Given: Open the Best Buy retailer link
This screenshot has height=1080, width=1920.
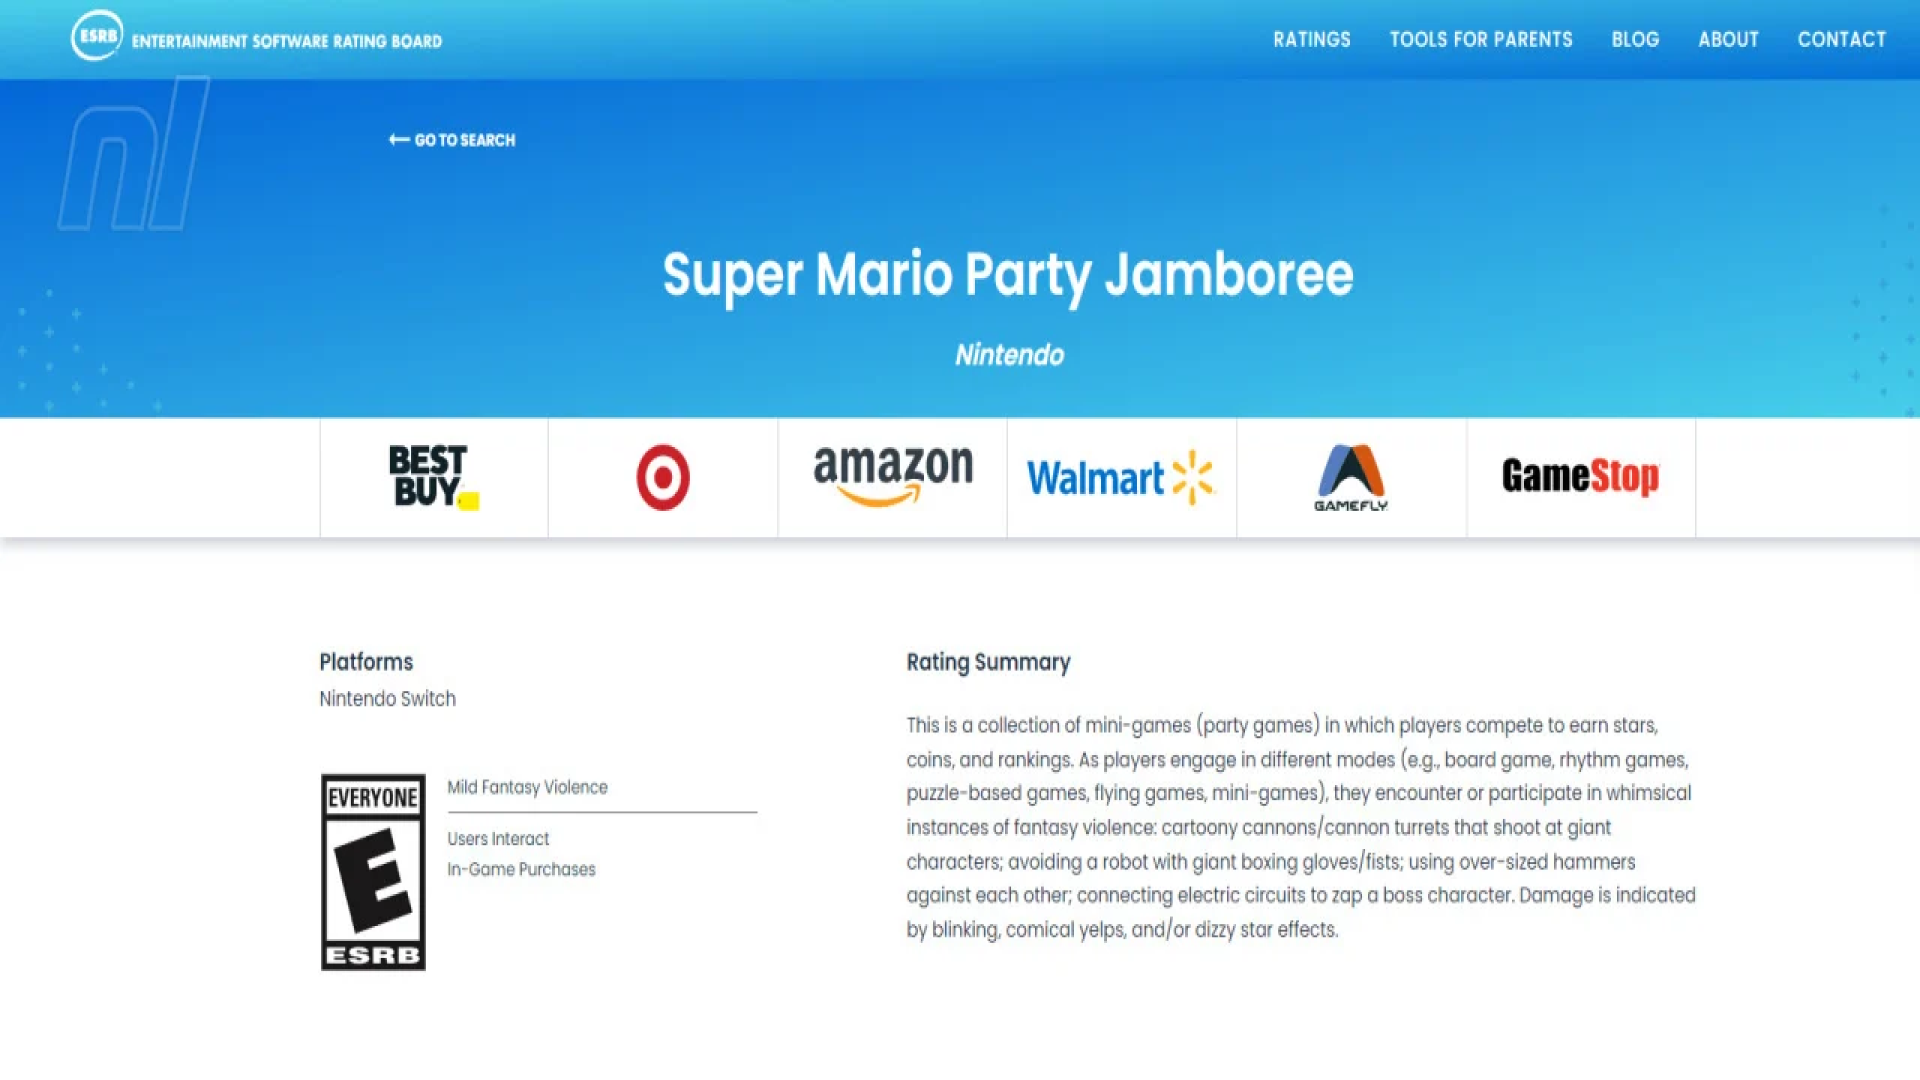Looking at the screenshot, I should point(432,477).
